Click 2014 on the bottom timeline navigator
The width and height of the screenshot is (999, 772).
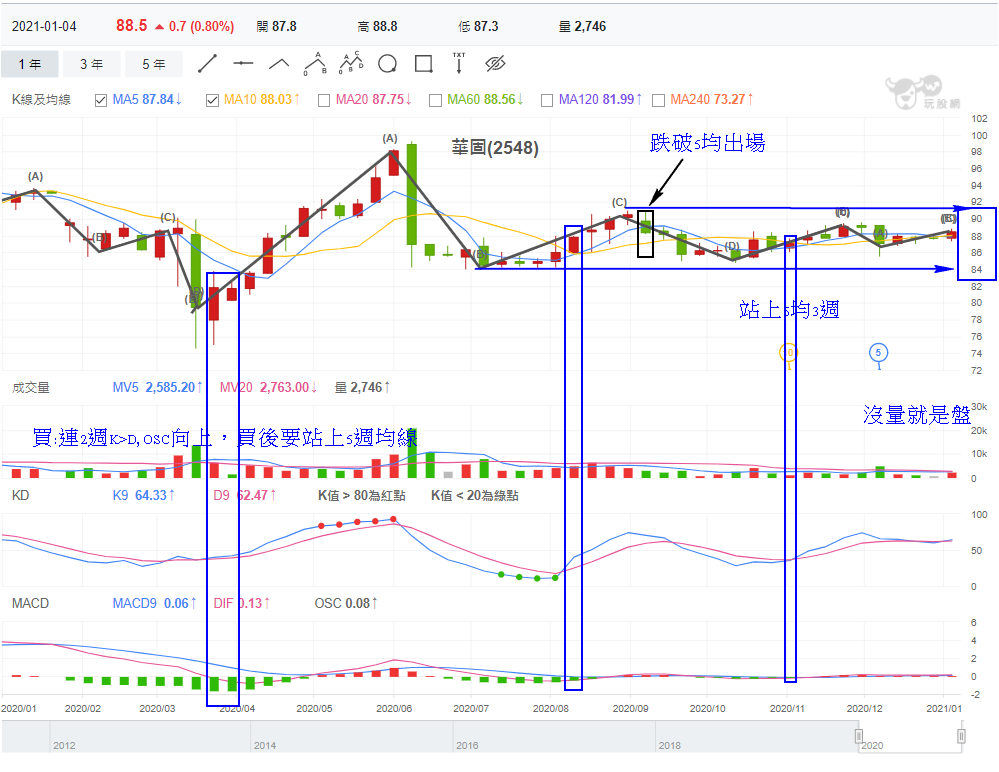pyautogui.click(x=265, y=745)
